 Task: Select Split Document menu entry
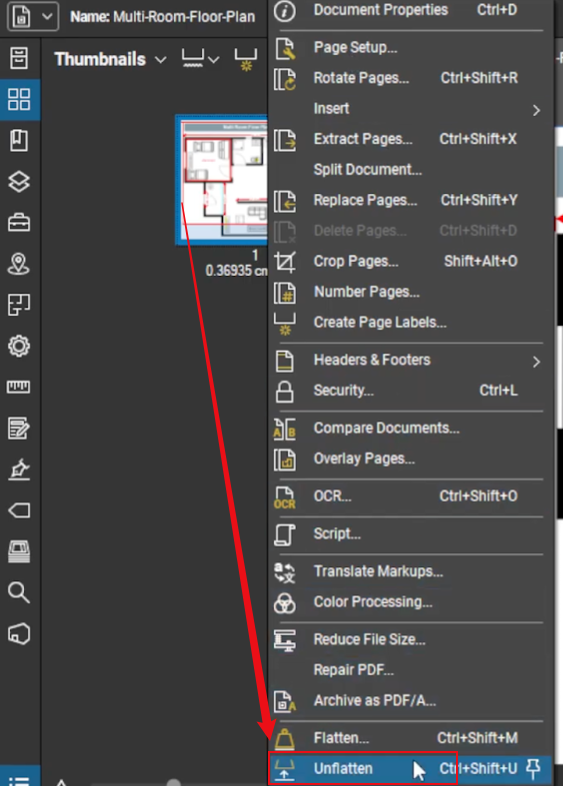tap(410, 169)
